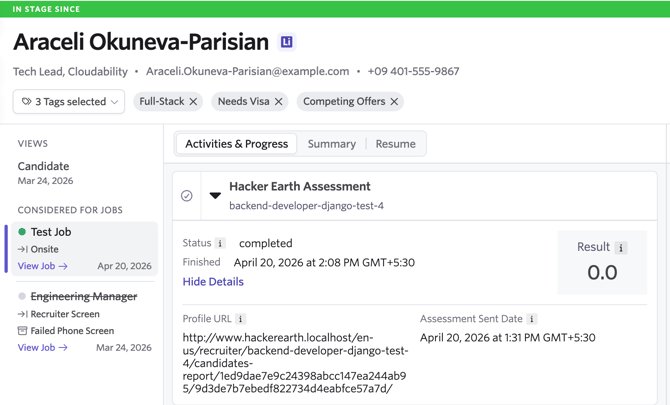Click the candidate name Araceli Okuneva-Parisian

tap(141, 42)
